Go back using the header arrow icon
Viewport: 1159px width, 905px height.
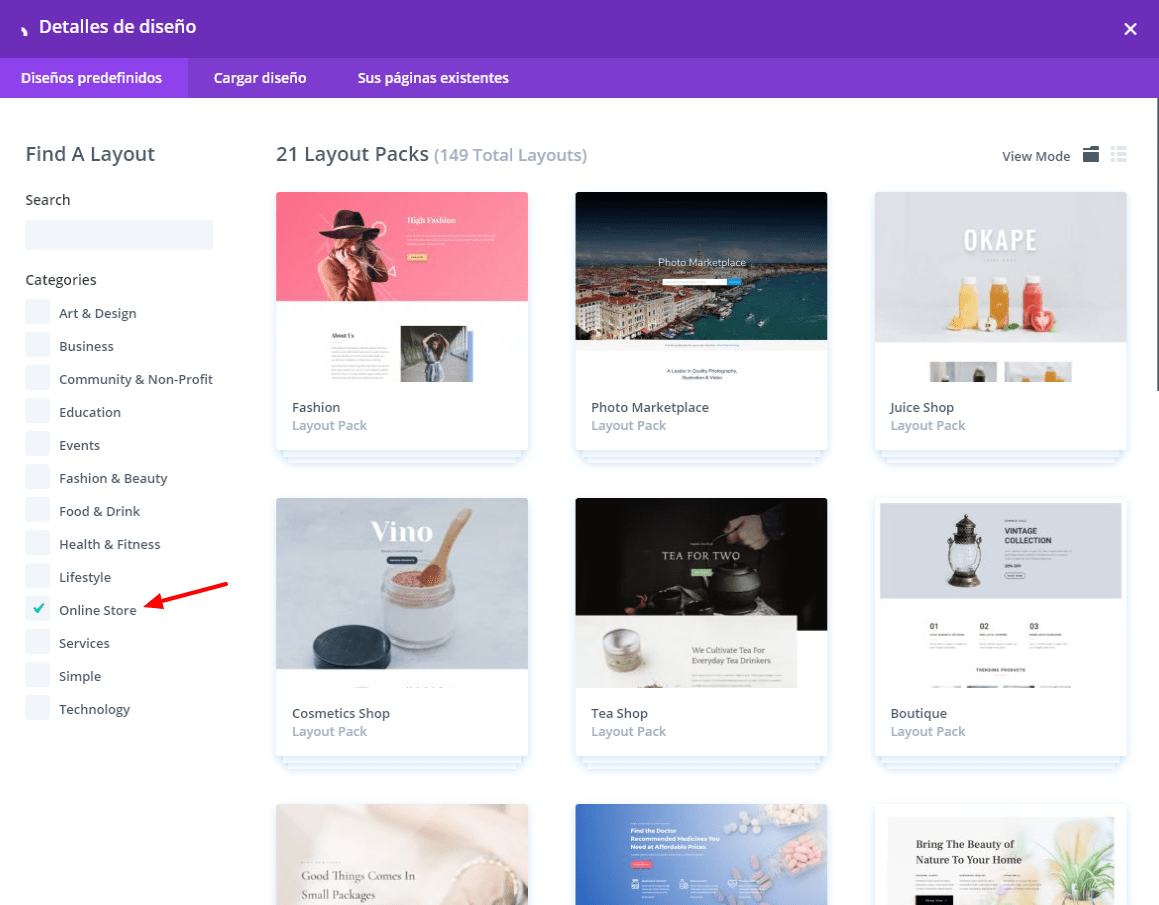(24, 30)
